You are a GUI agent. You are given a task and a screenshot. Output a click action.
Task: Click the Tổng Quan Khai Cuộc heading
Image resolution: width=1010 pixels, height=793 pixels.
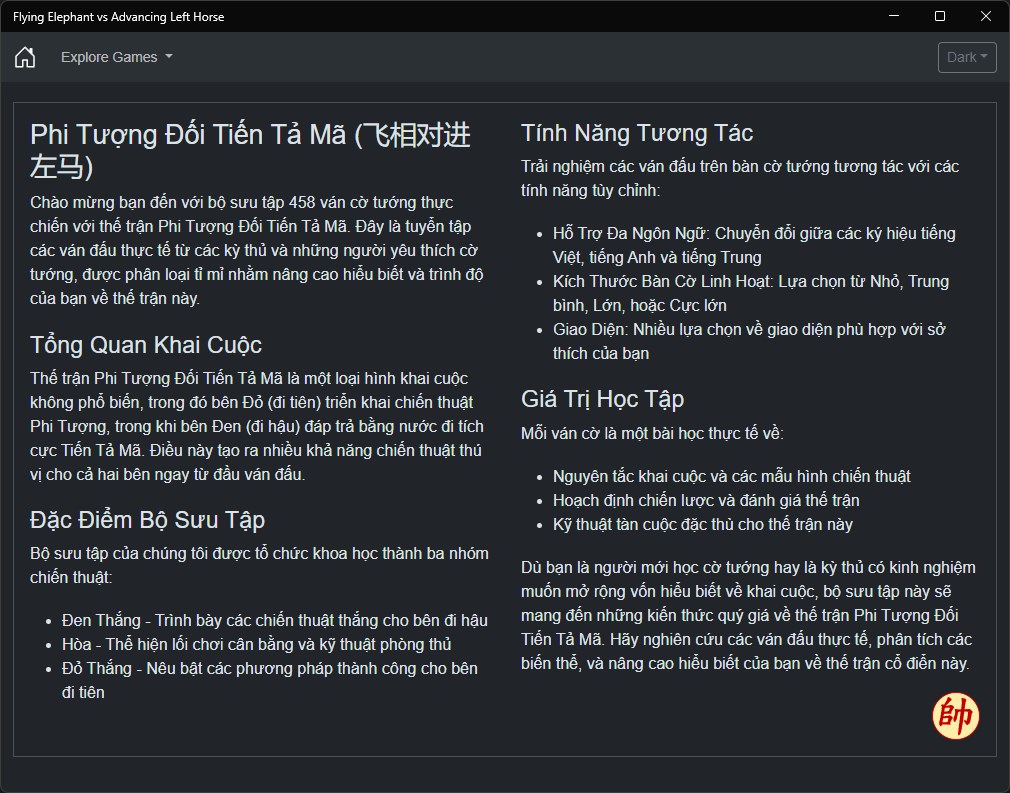[146, 345]
